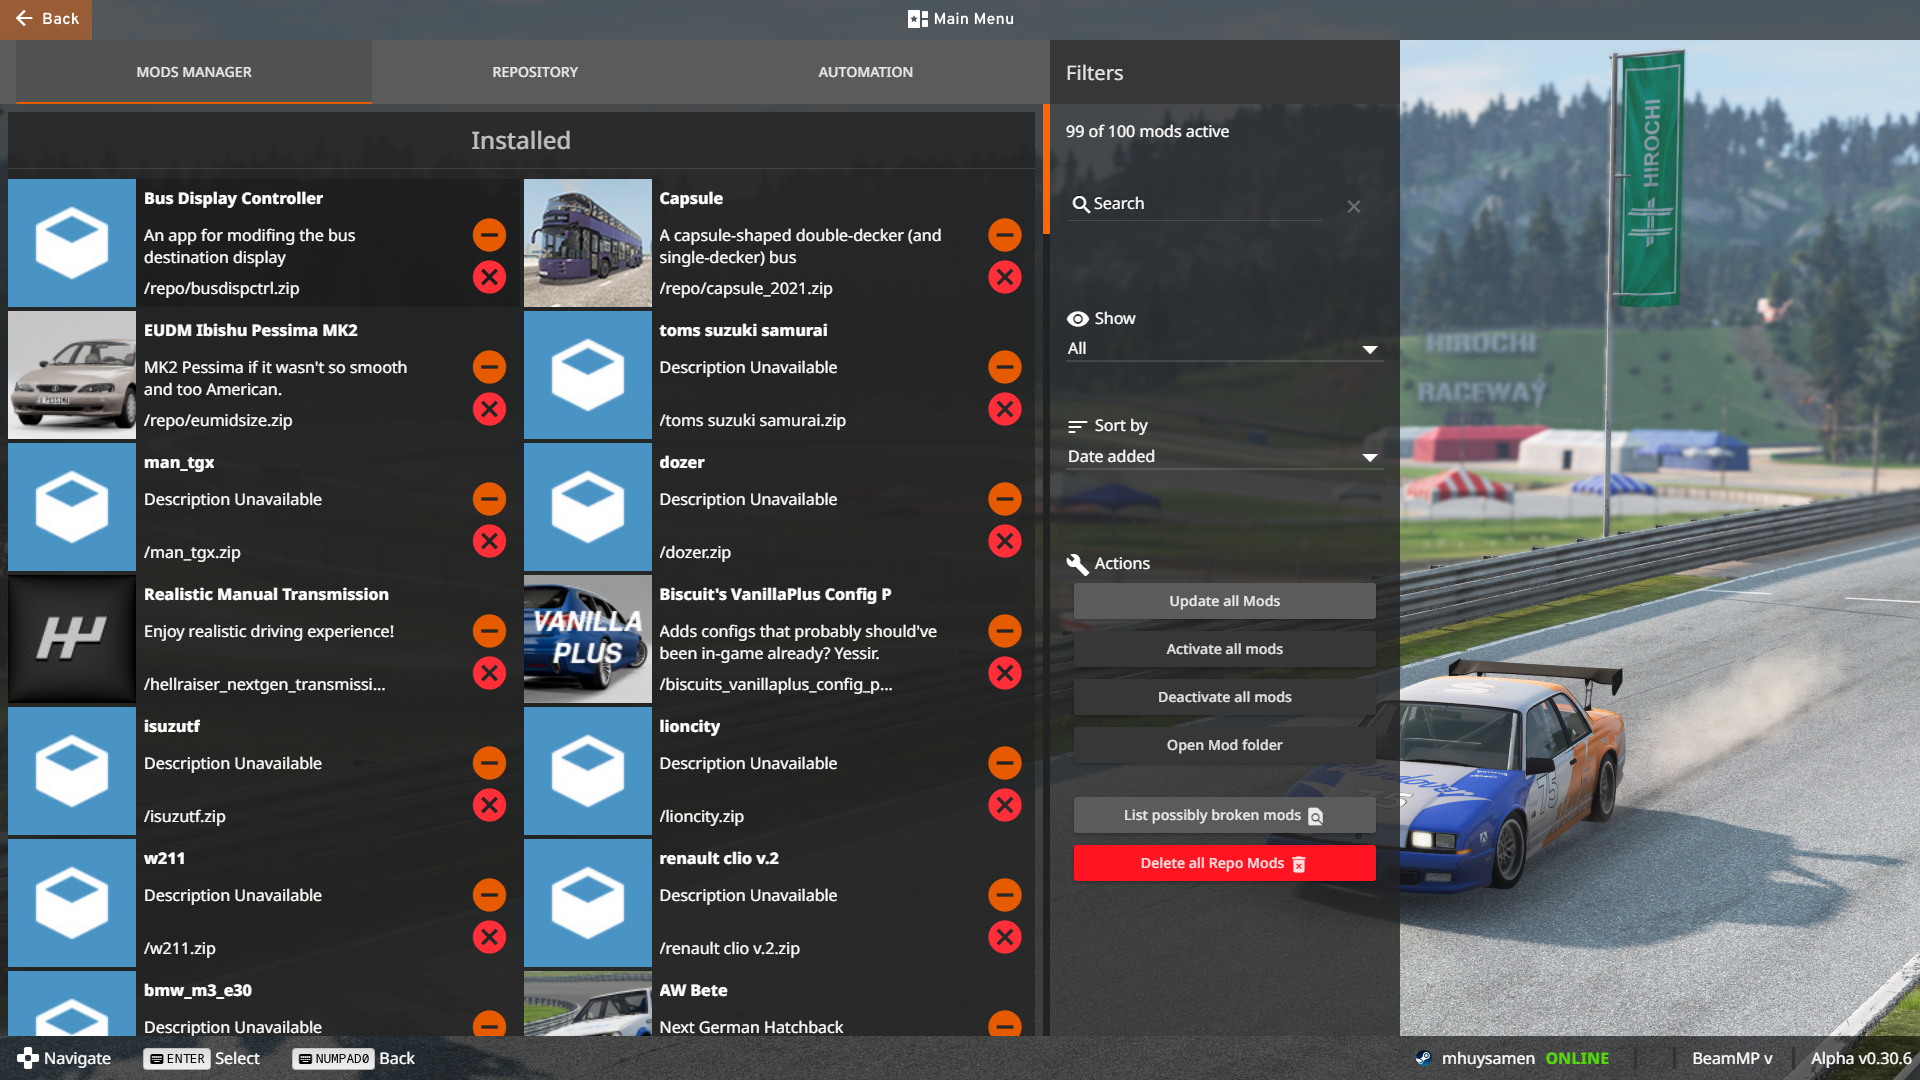1920x1080 pixels.
Task: Open Realistic Manual Transmission thumbnail
Action: [x=72, y=639]
